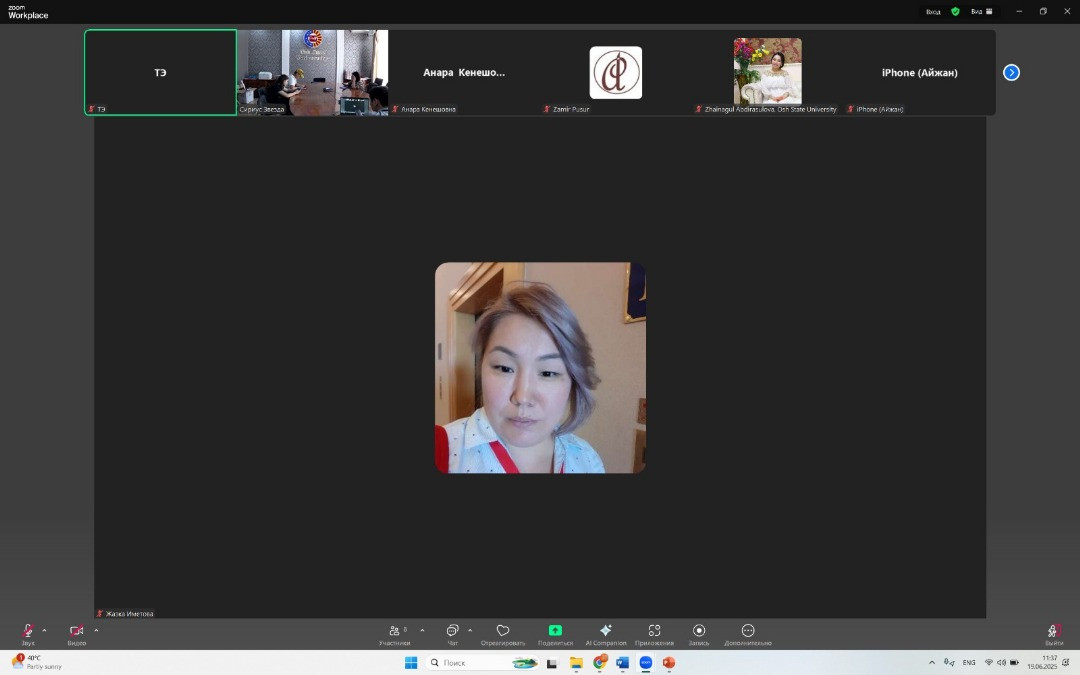Viewport: 1080px width, 675px height.
Task: Open the Участники participants panel
Action: coord(396,632)
